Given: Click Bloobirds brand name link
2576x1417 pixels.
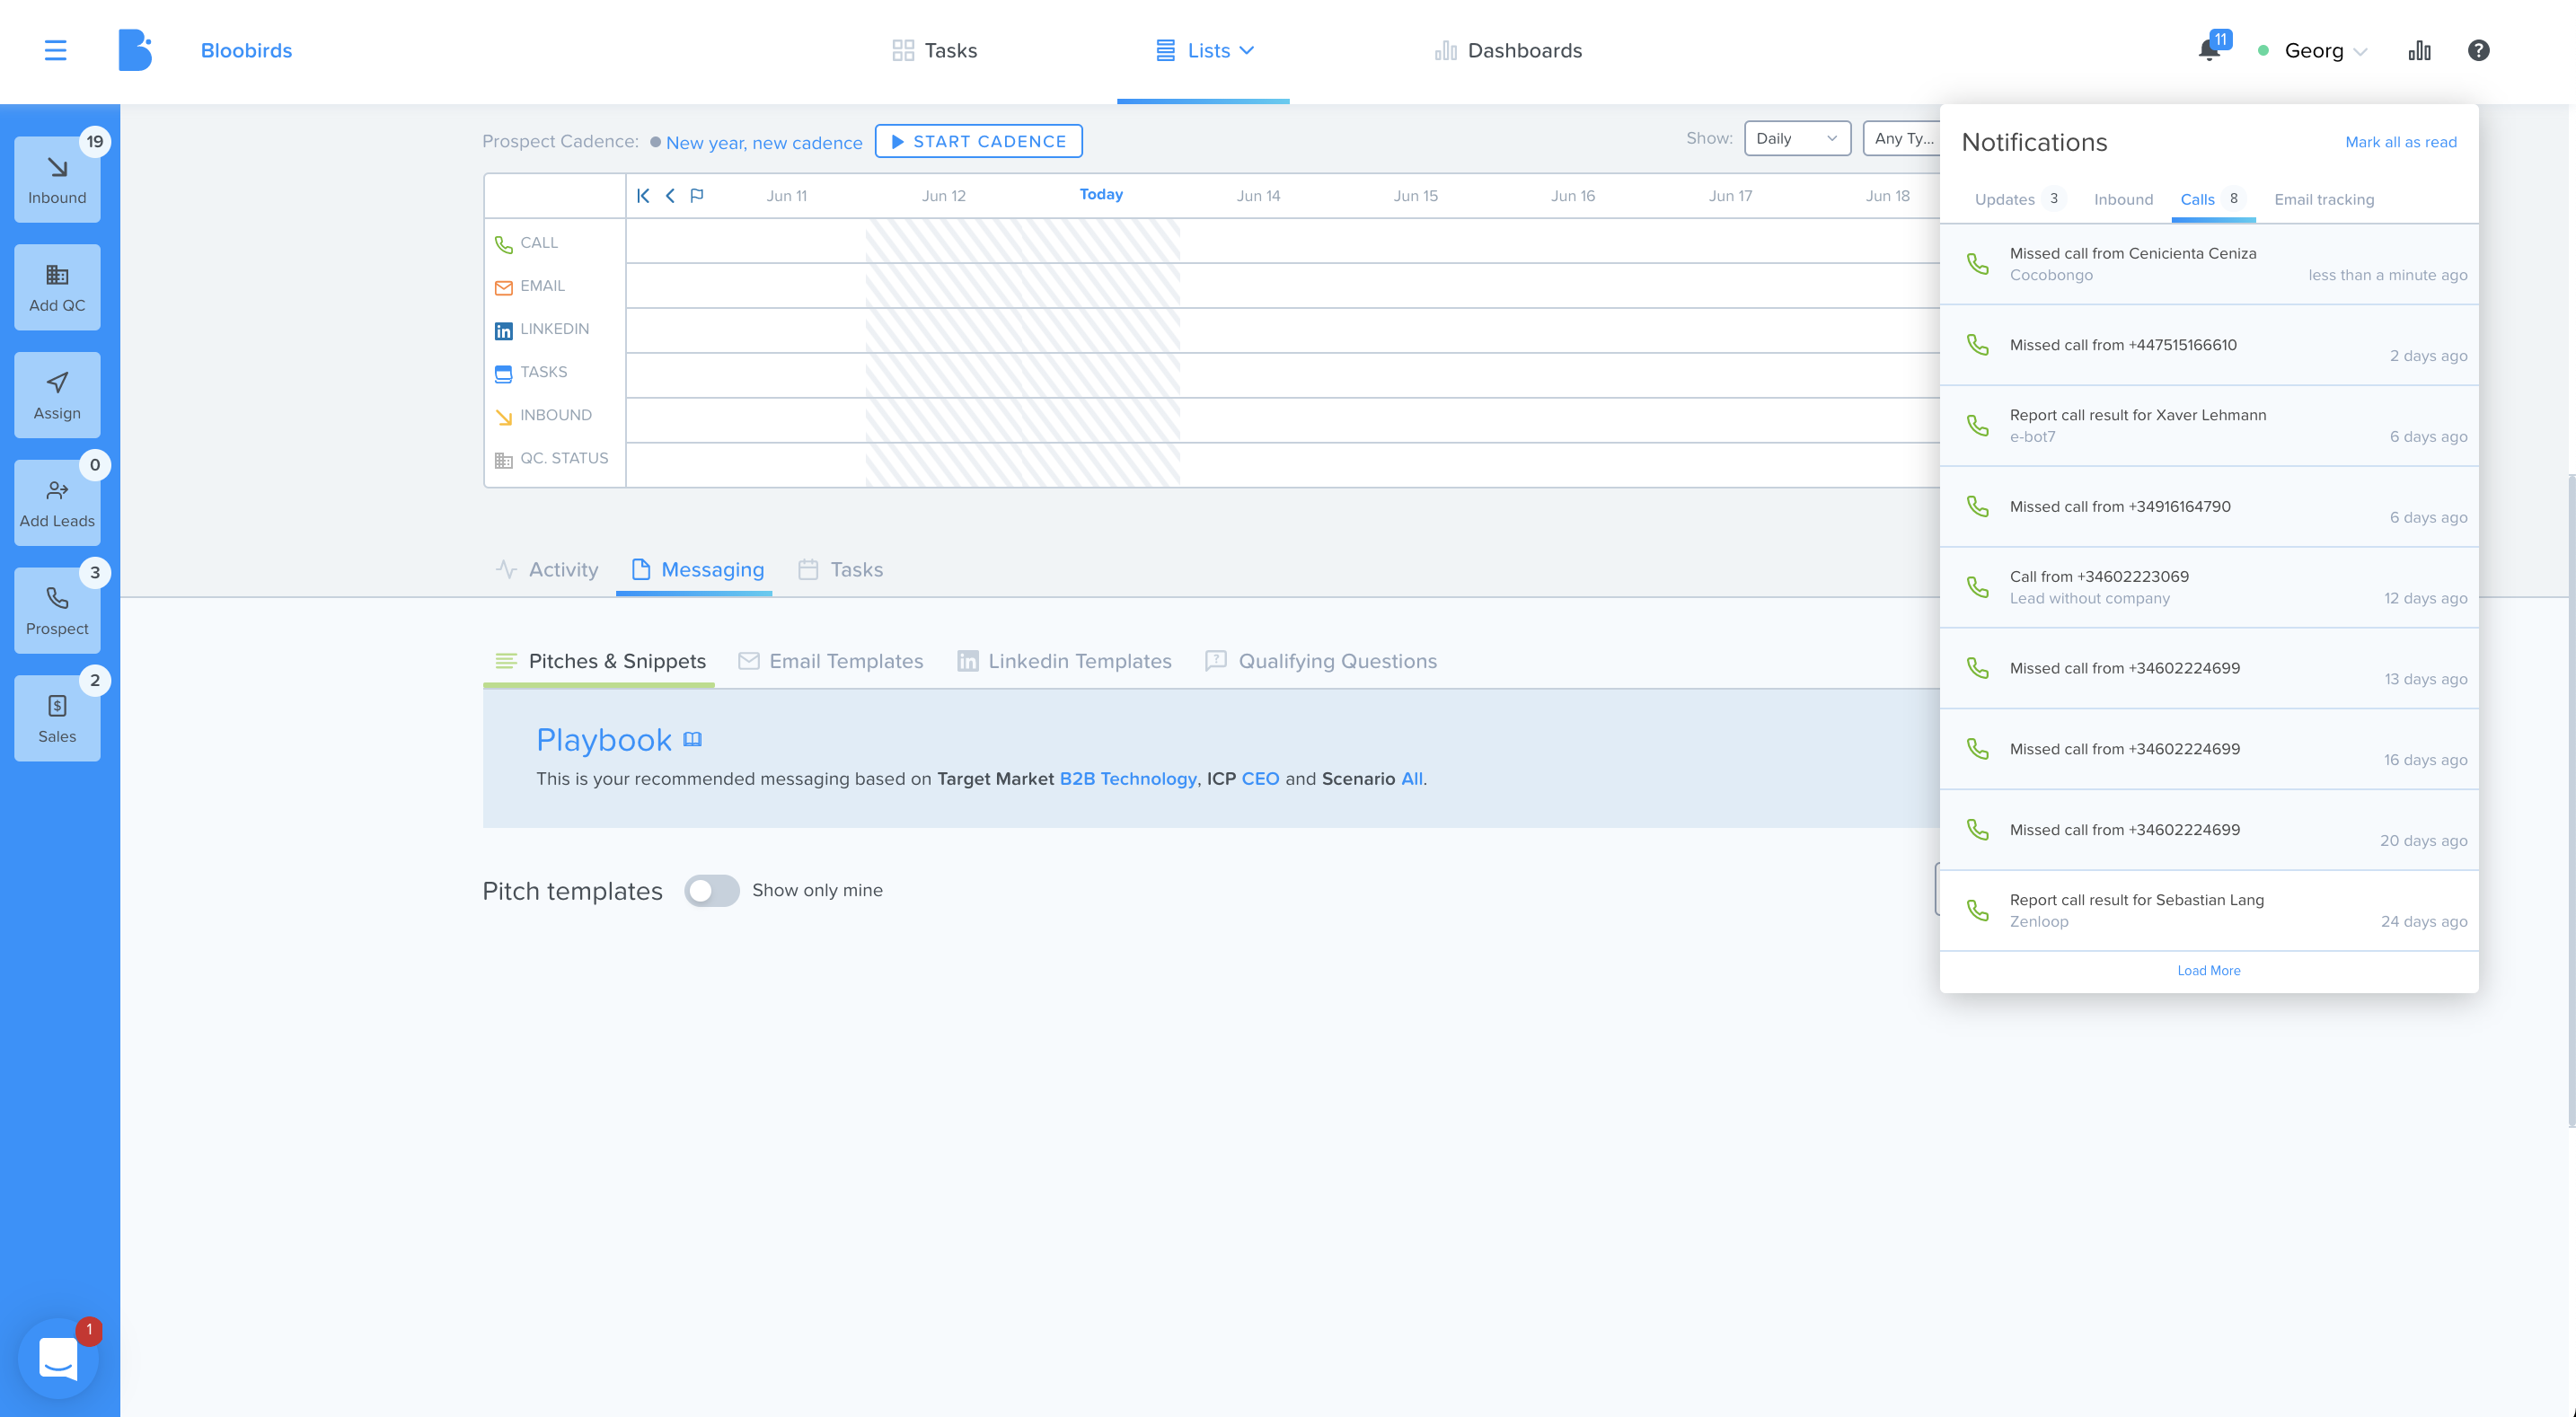Looking at the screenshot, I should [246, 50].
